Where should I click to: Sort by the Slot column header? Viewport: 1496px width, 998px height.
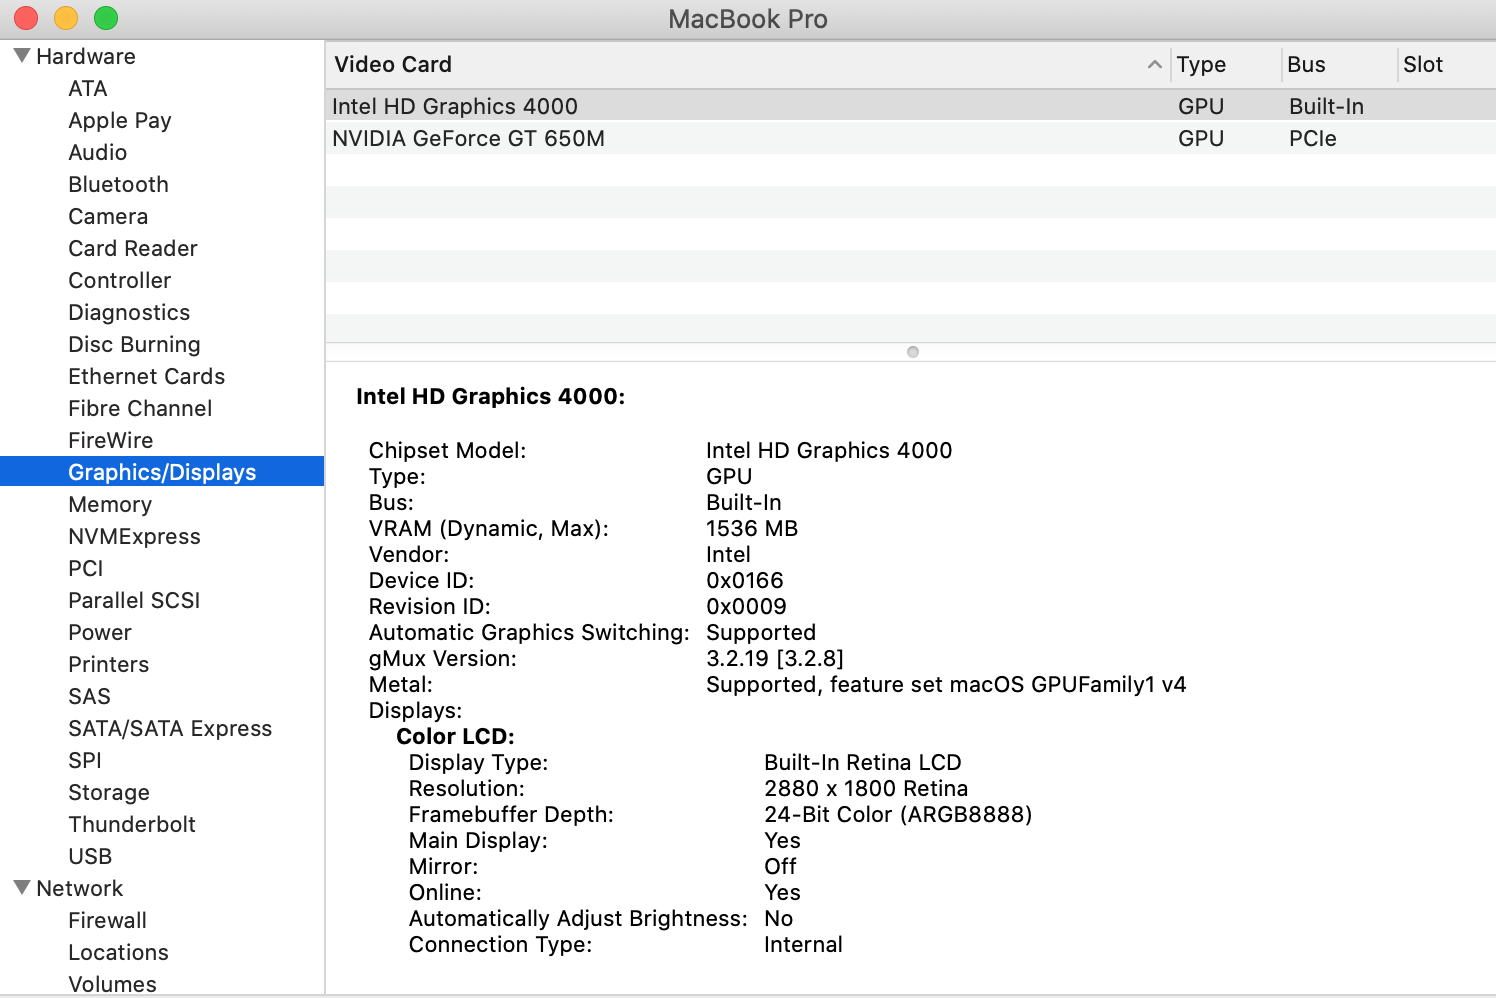[x=1446, y=64]
